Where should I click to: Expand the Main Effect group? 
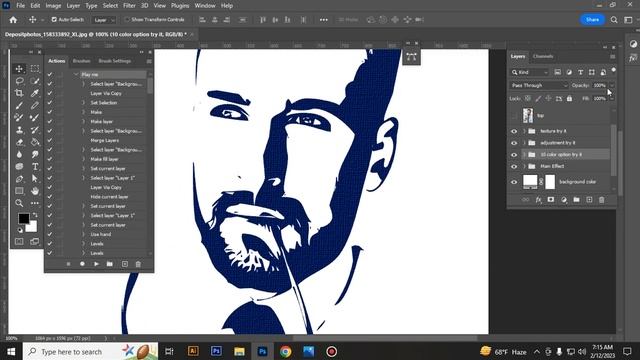[524, 167]
